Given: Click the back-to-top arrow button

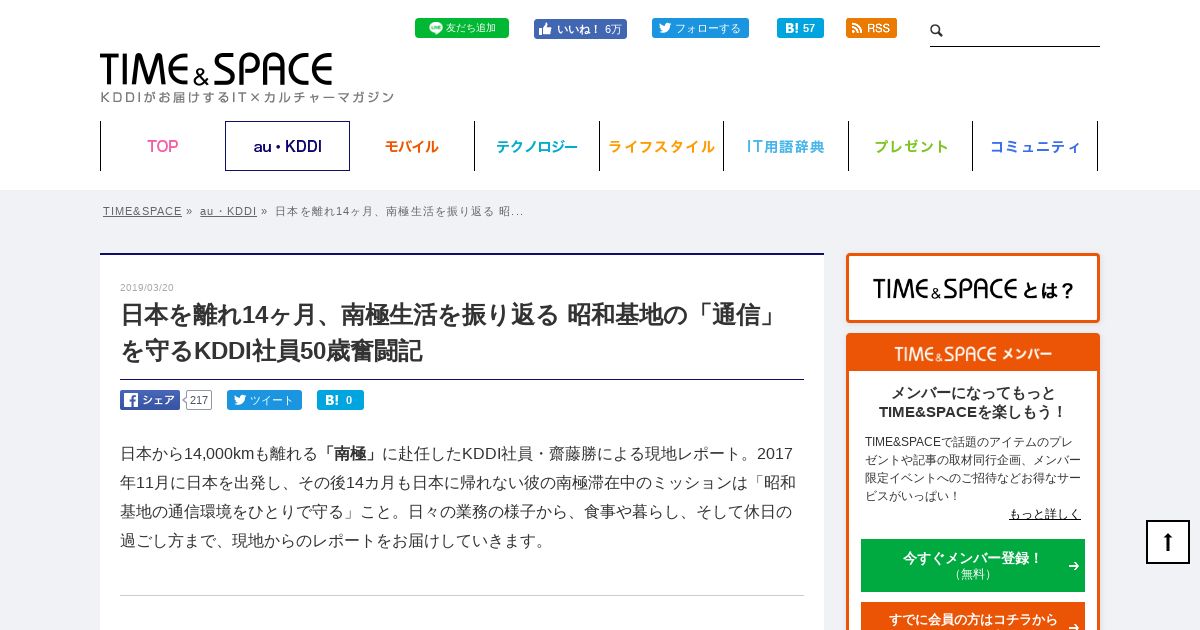Looking at the screenshot, I should point(1168,542).
